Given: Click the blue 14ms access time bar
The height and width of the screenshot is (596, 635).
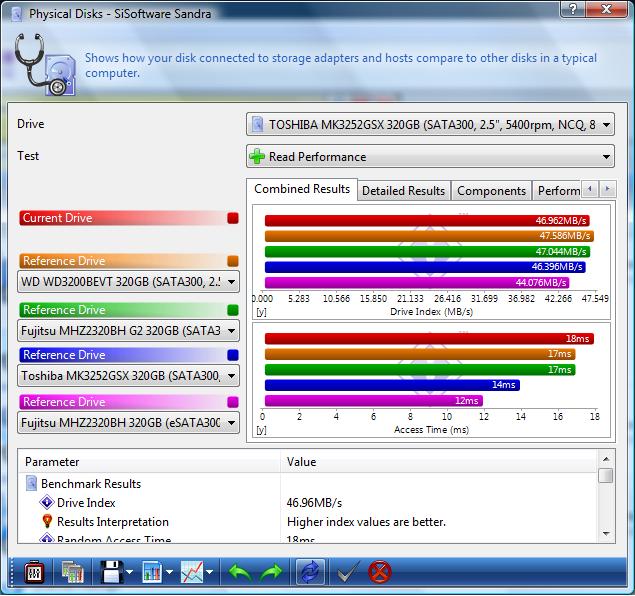Looking at the screenshot, I should click(392, 385).
